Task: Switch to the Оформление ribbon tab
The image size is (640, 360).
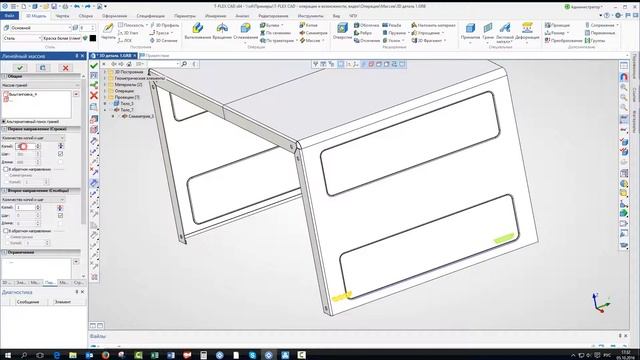Action: click(x=115, y=16)
